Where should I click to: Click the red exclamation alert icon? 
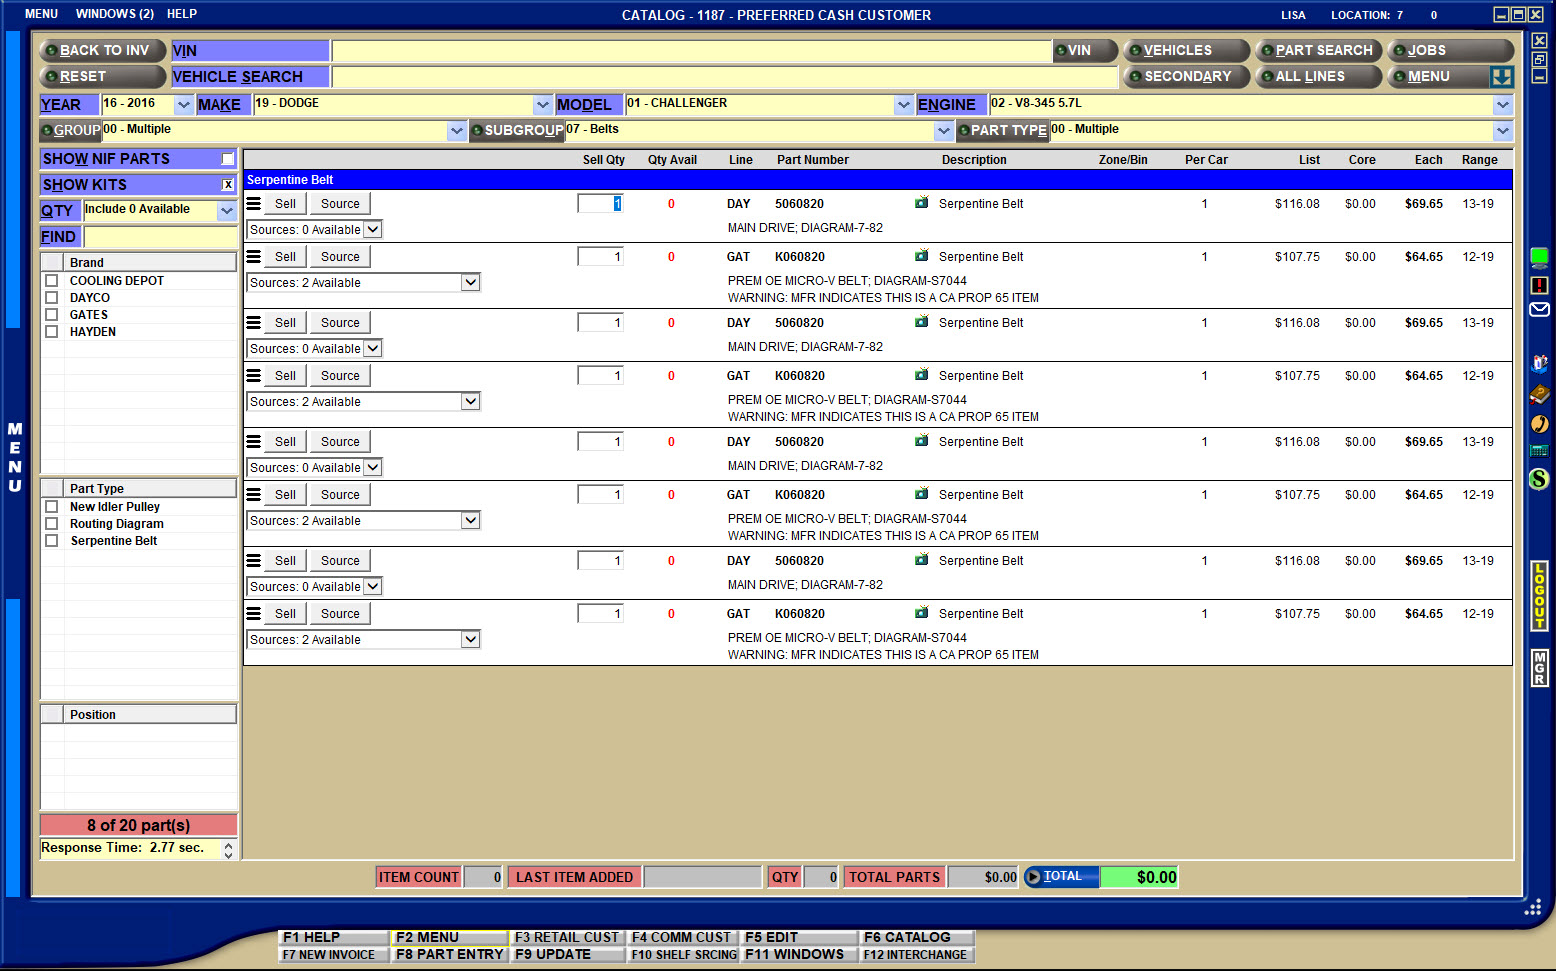point(1539,285)
